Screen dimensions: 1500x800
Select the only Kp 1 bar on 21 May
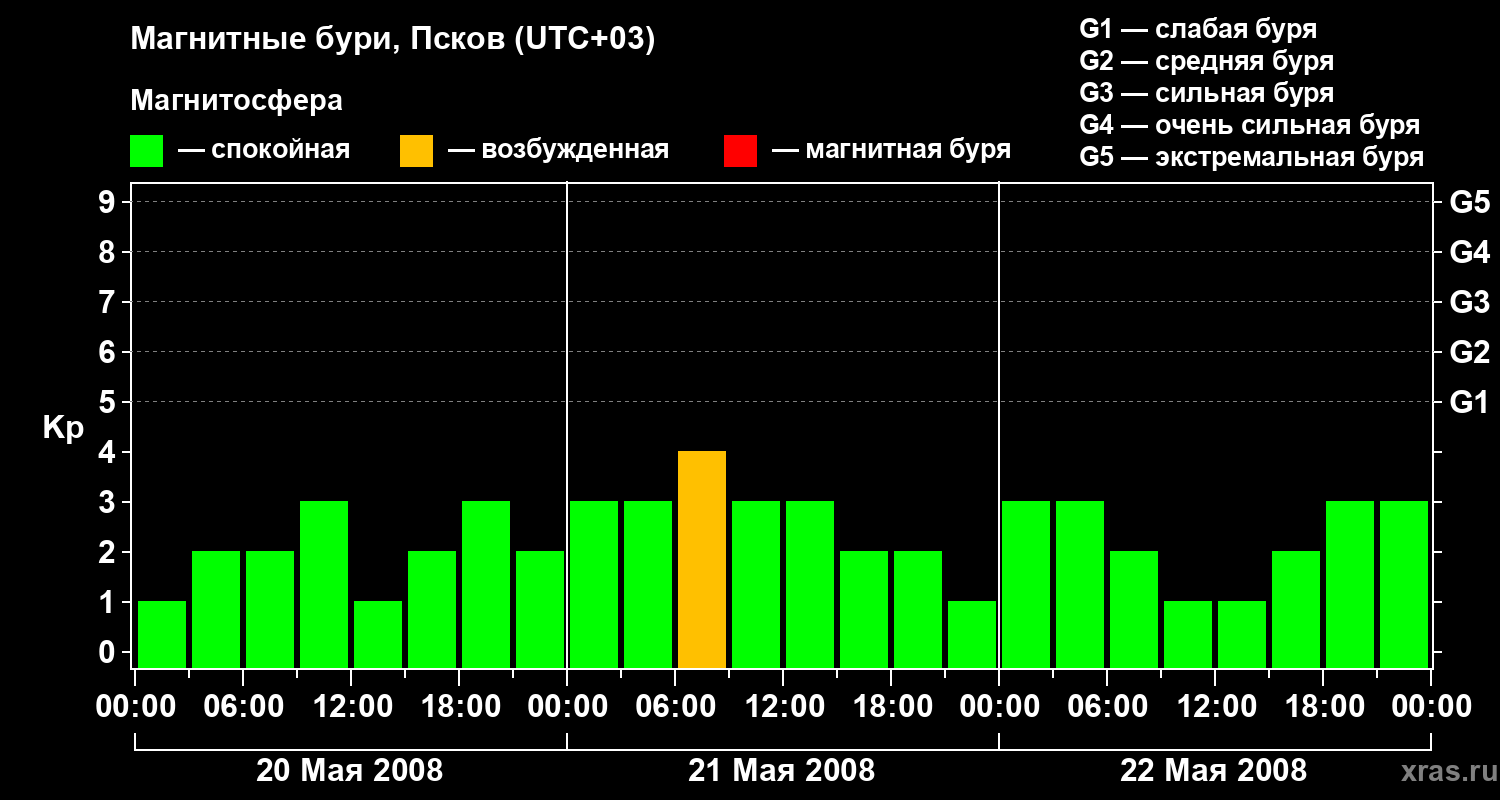click(x=972, y=634)
